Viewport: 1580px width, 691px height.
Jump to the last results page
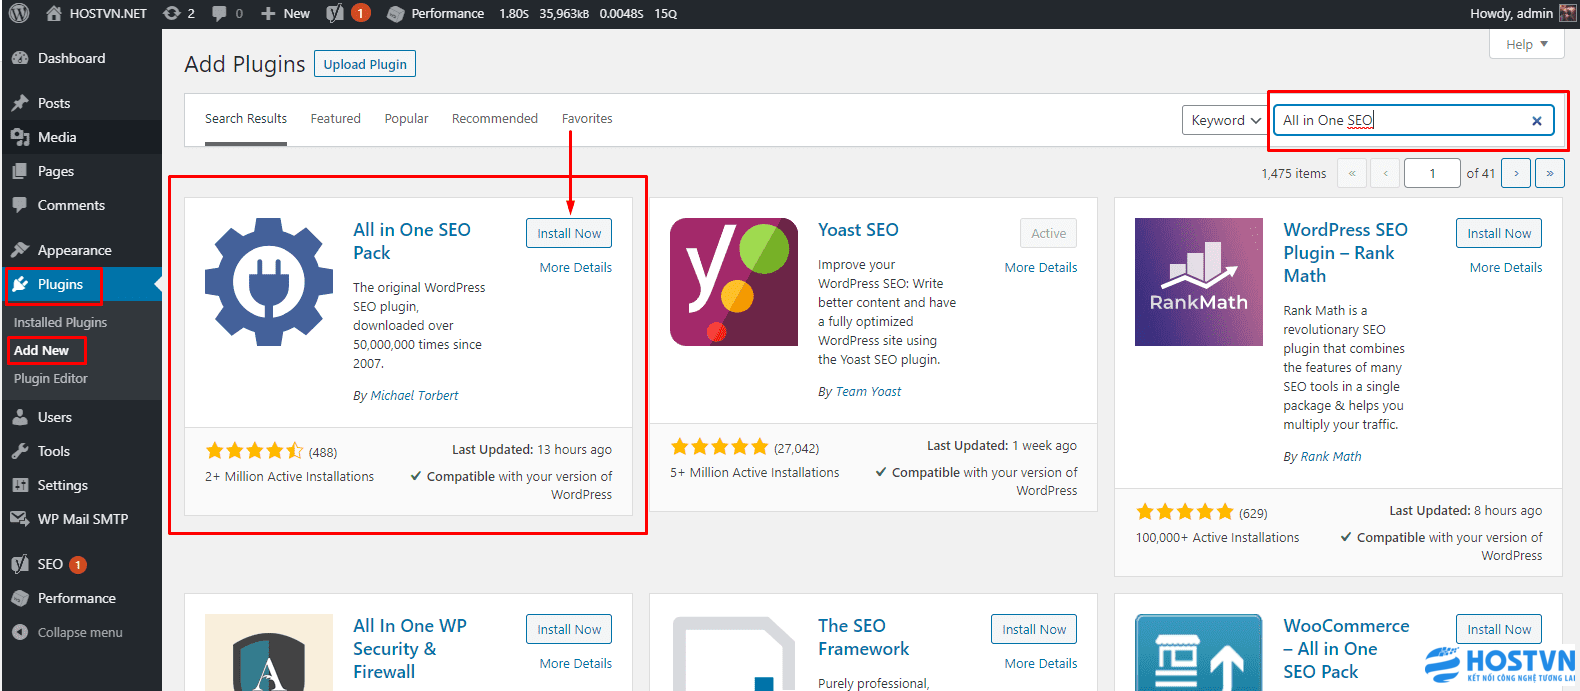pos(1550,173)
